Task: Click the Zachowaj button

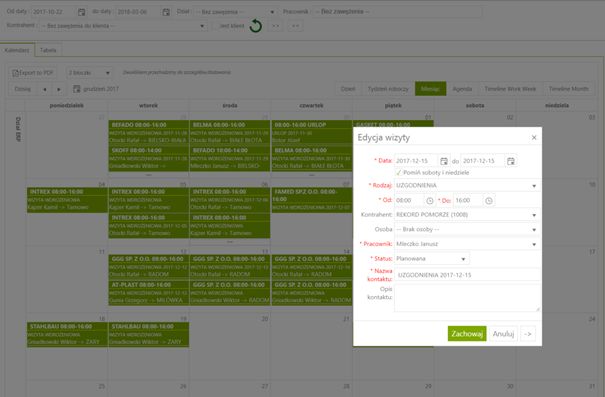Action: coord(467,334)
